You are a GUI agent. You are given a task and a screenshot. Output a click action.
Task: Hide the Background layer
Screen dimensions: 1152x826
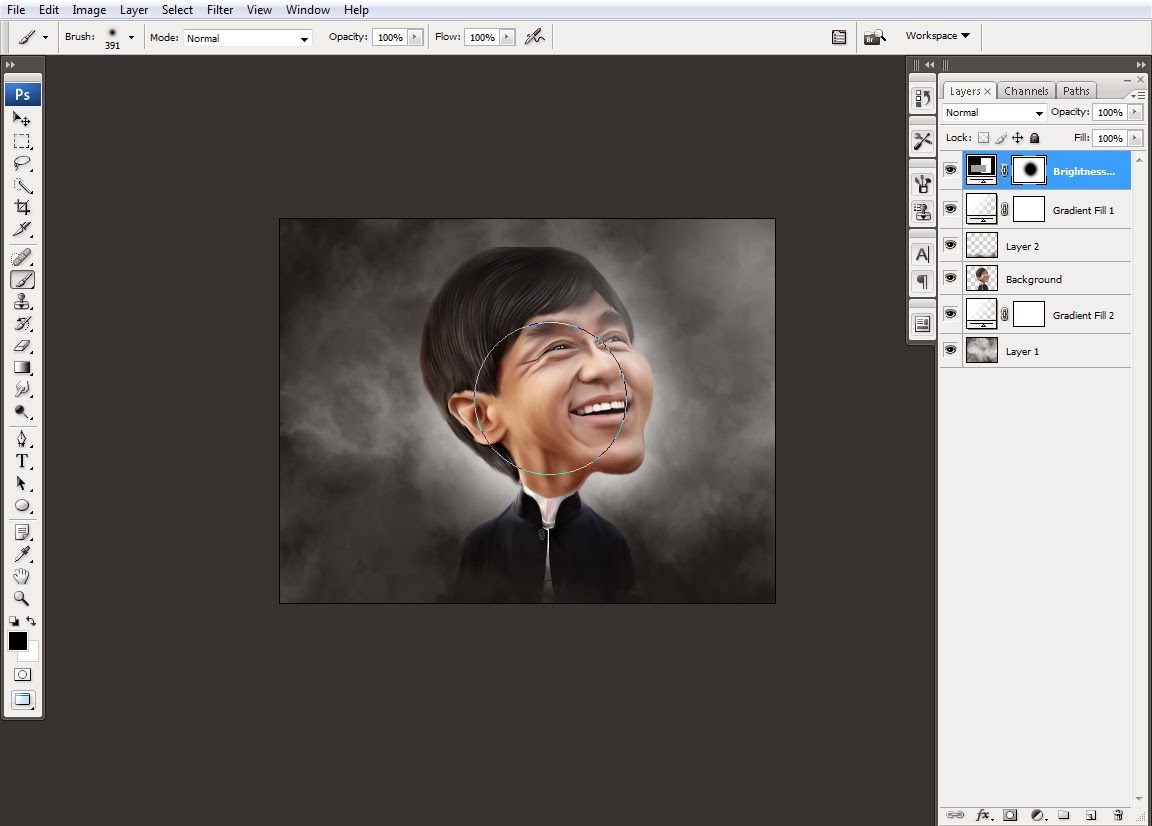click(x=950, y=279)
